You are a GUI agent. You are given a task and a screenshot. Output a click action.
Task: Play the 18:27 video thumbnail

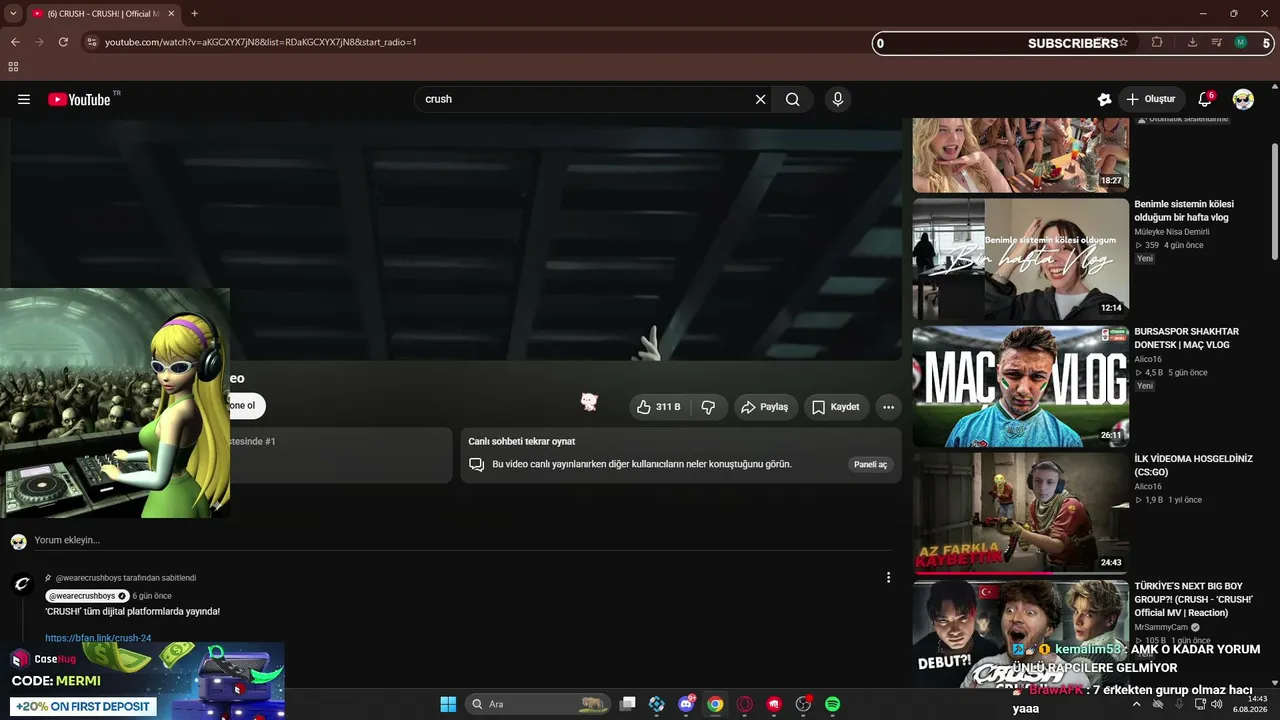pyautogui.click(x=1021, y=155)
